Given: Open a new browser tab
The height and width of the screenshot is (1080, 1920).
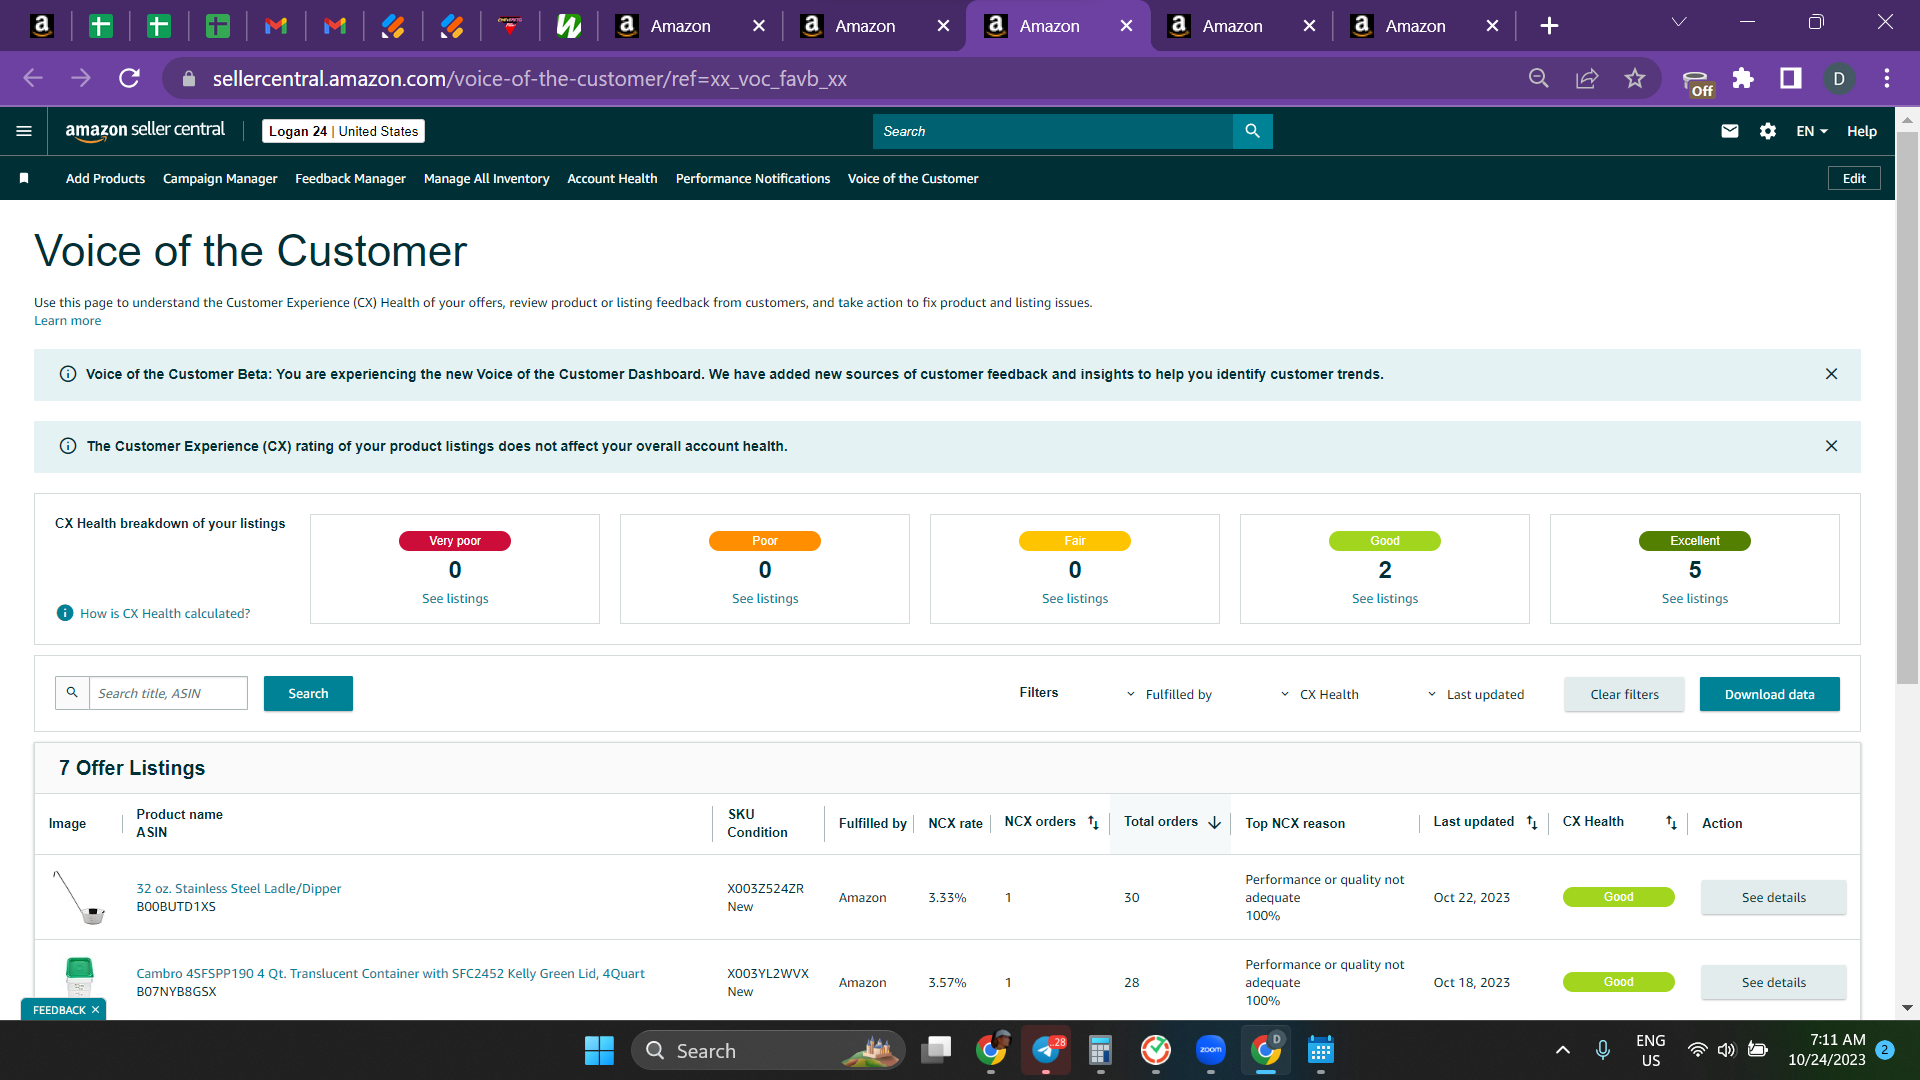Looking at the screenshot, I should pyautogui.click(x=1549, y=26).
